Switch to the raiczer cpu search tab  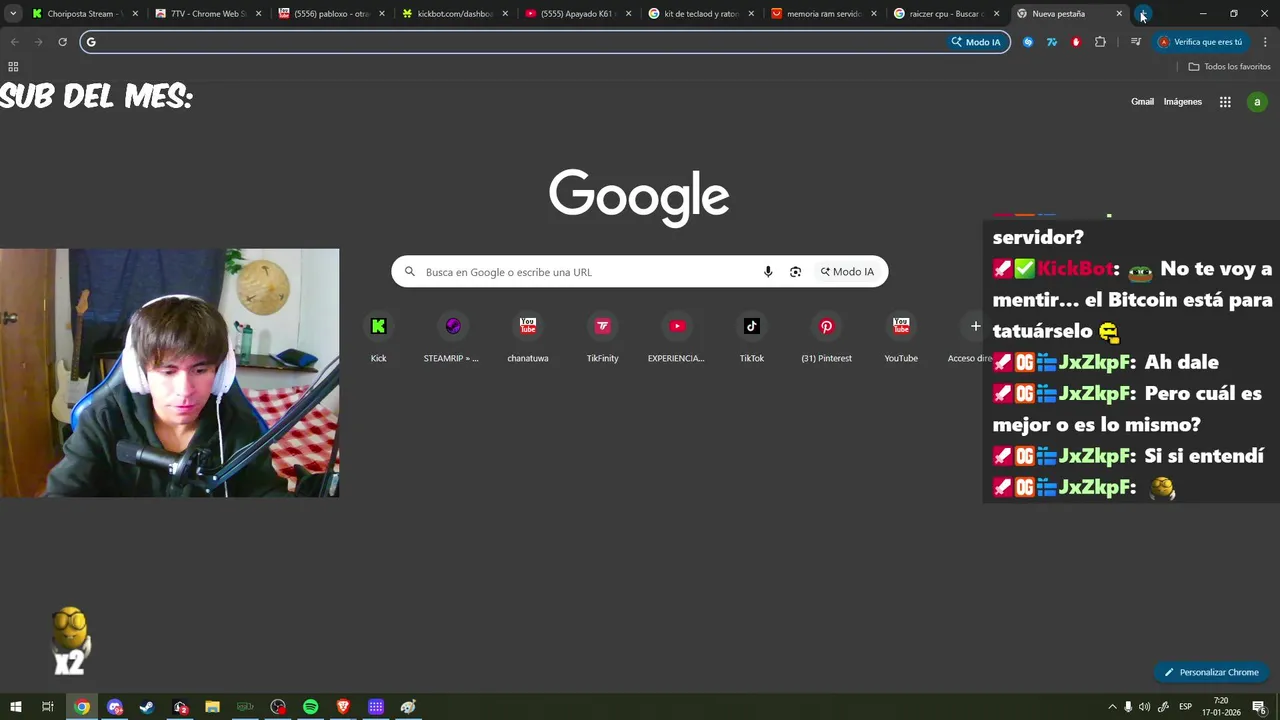(x=945, y=14)
